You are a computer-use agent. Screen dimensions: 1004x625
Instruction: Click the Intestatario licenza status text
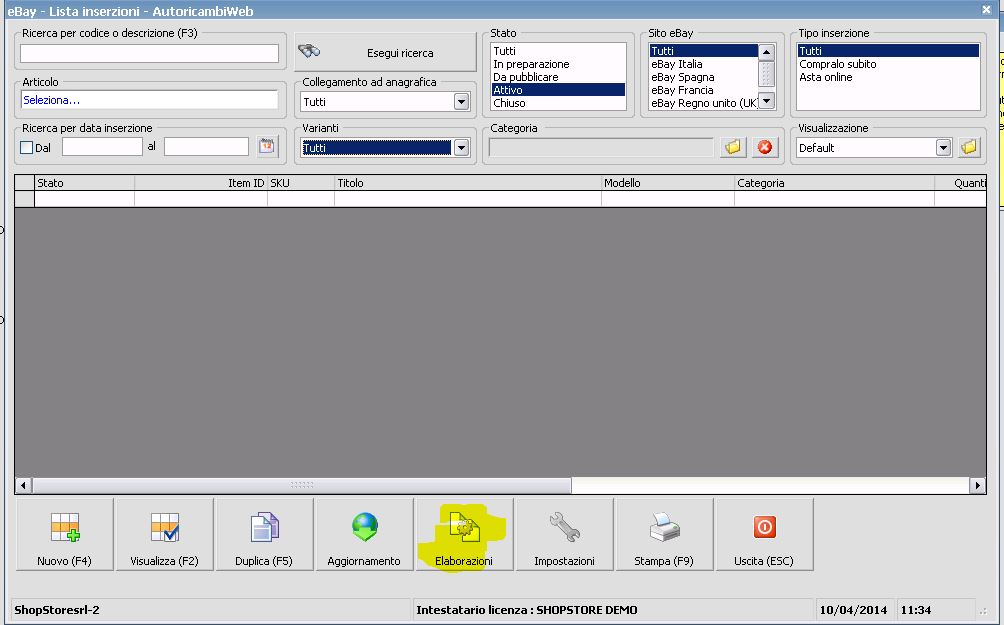pos(526,610)
